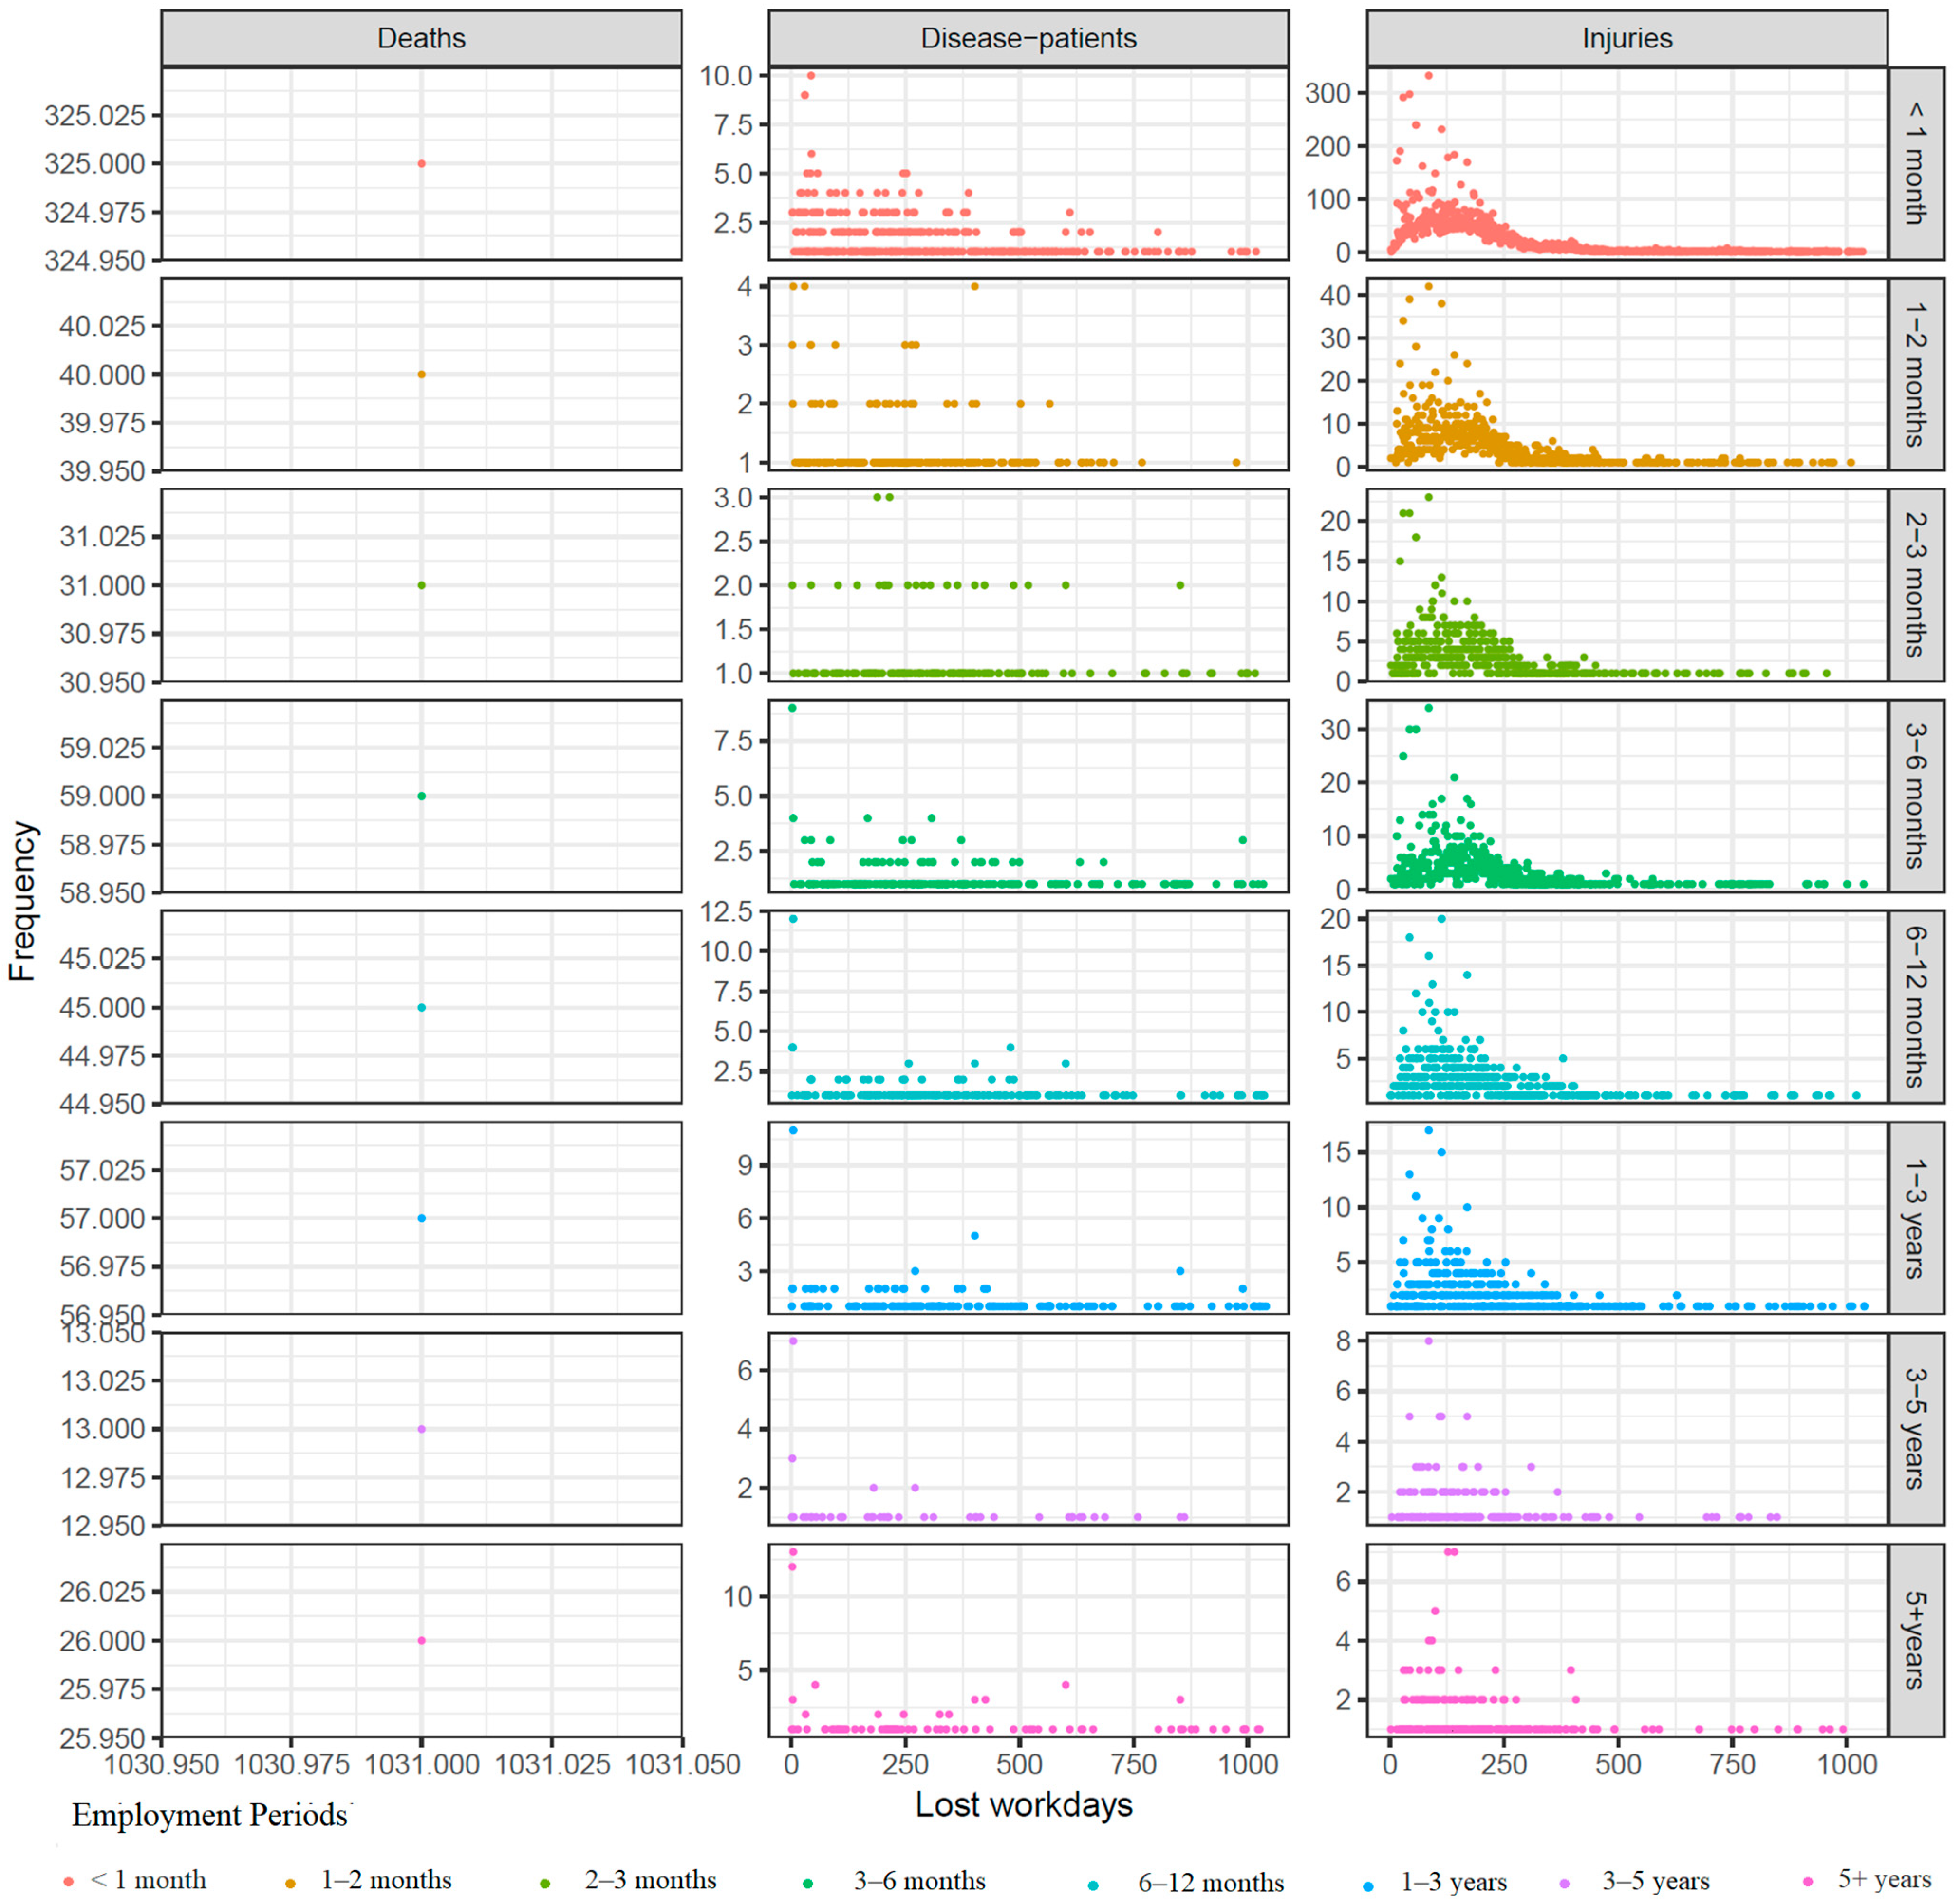The width and height of the screenshot is (1954, 1904).
Task: Click the Deaths data point at 325.000
Action: coord(421,163)
